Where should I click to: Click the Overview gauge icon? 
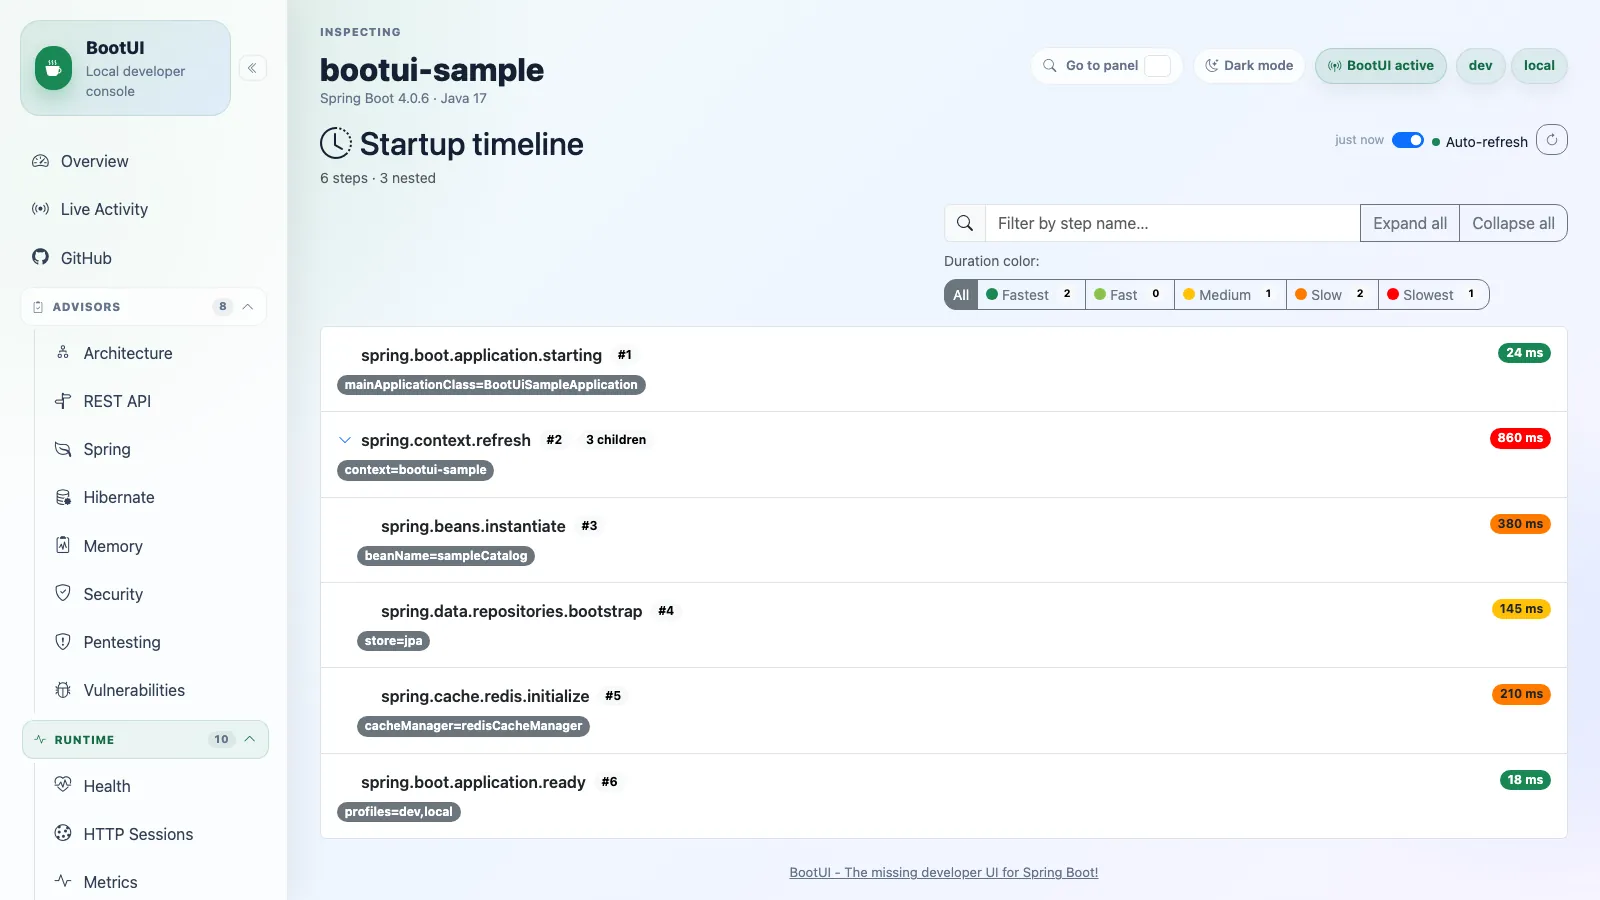pyautogui.click(x=40, y=161)
